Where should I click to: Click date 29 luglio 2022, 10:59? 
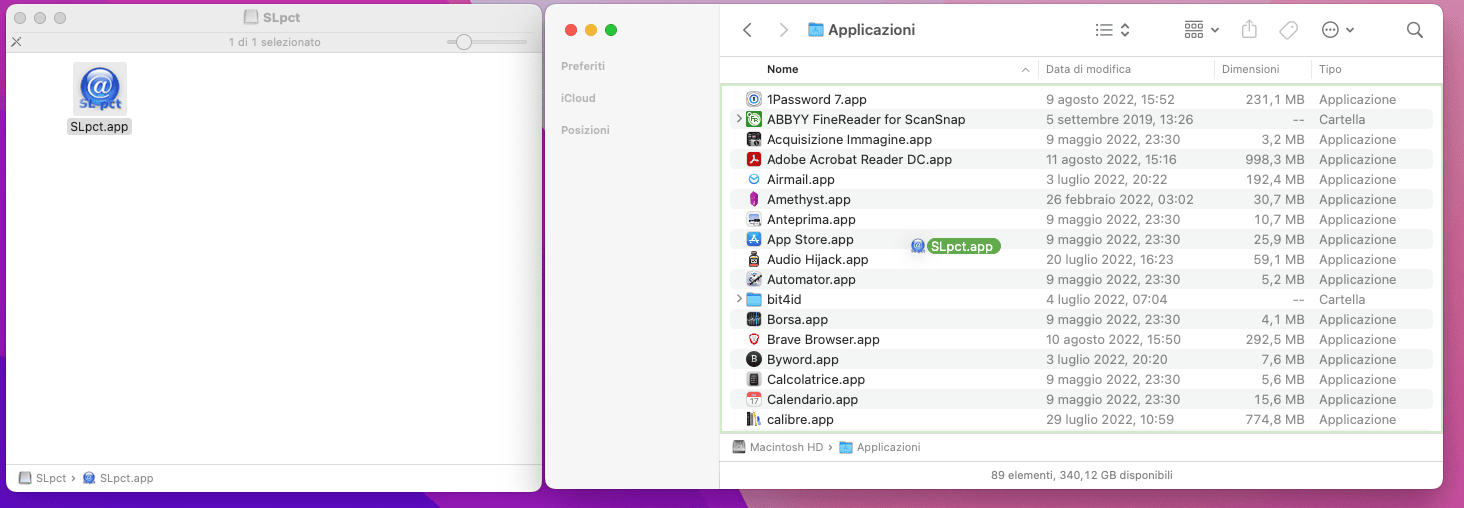point(1109,419)
